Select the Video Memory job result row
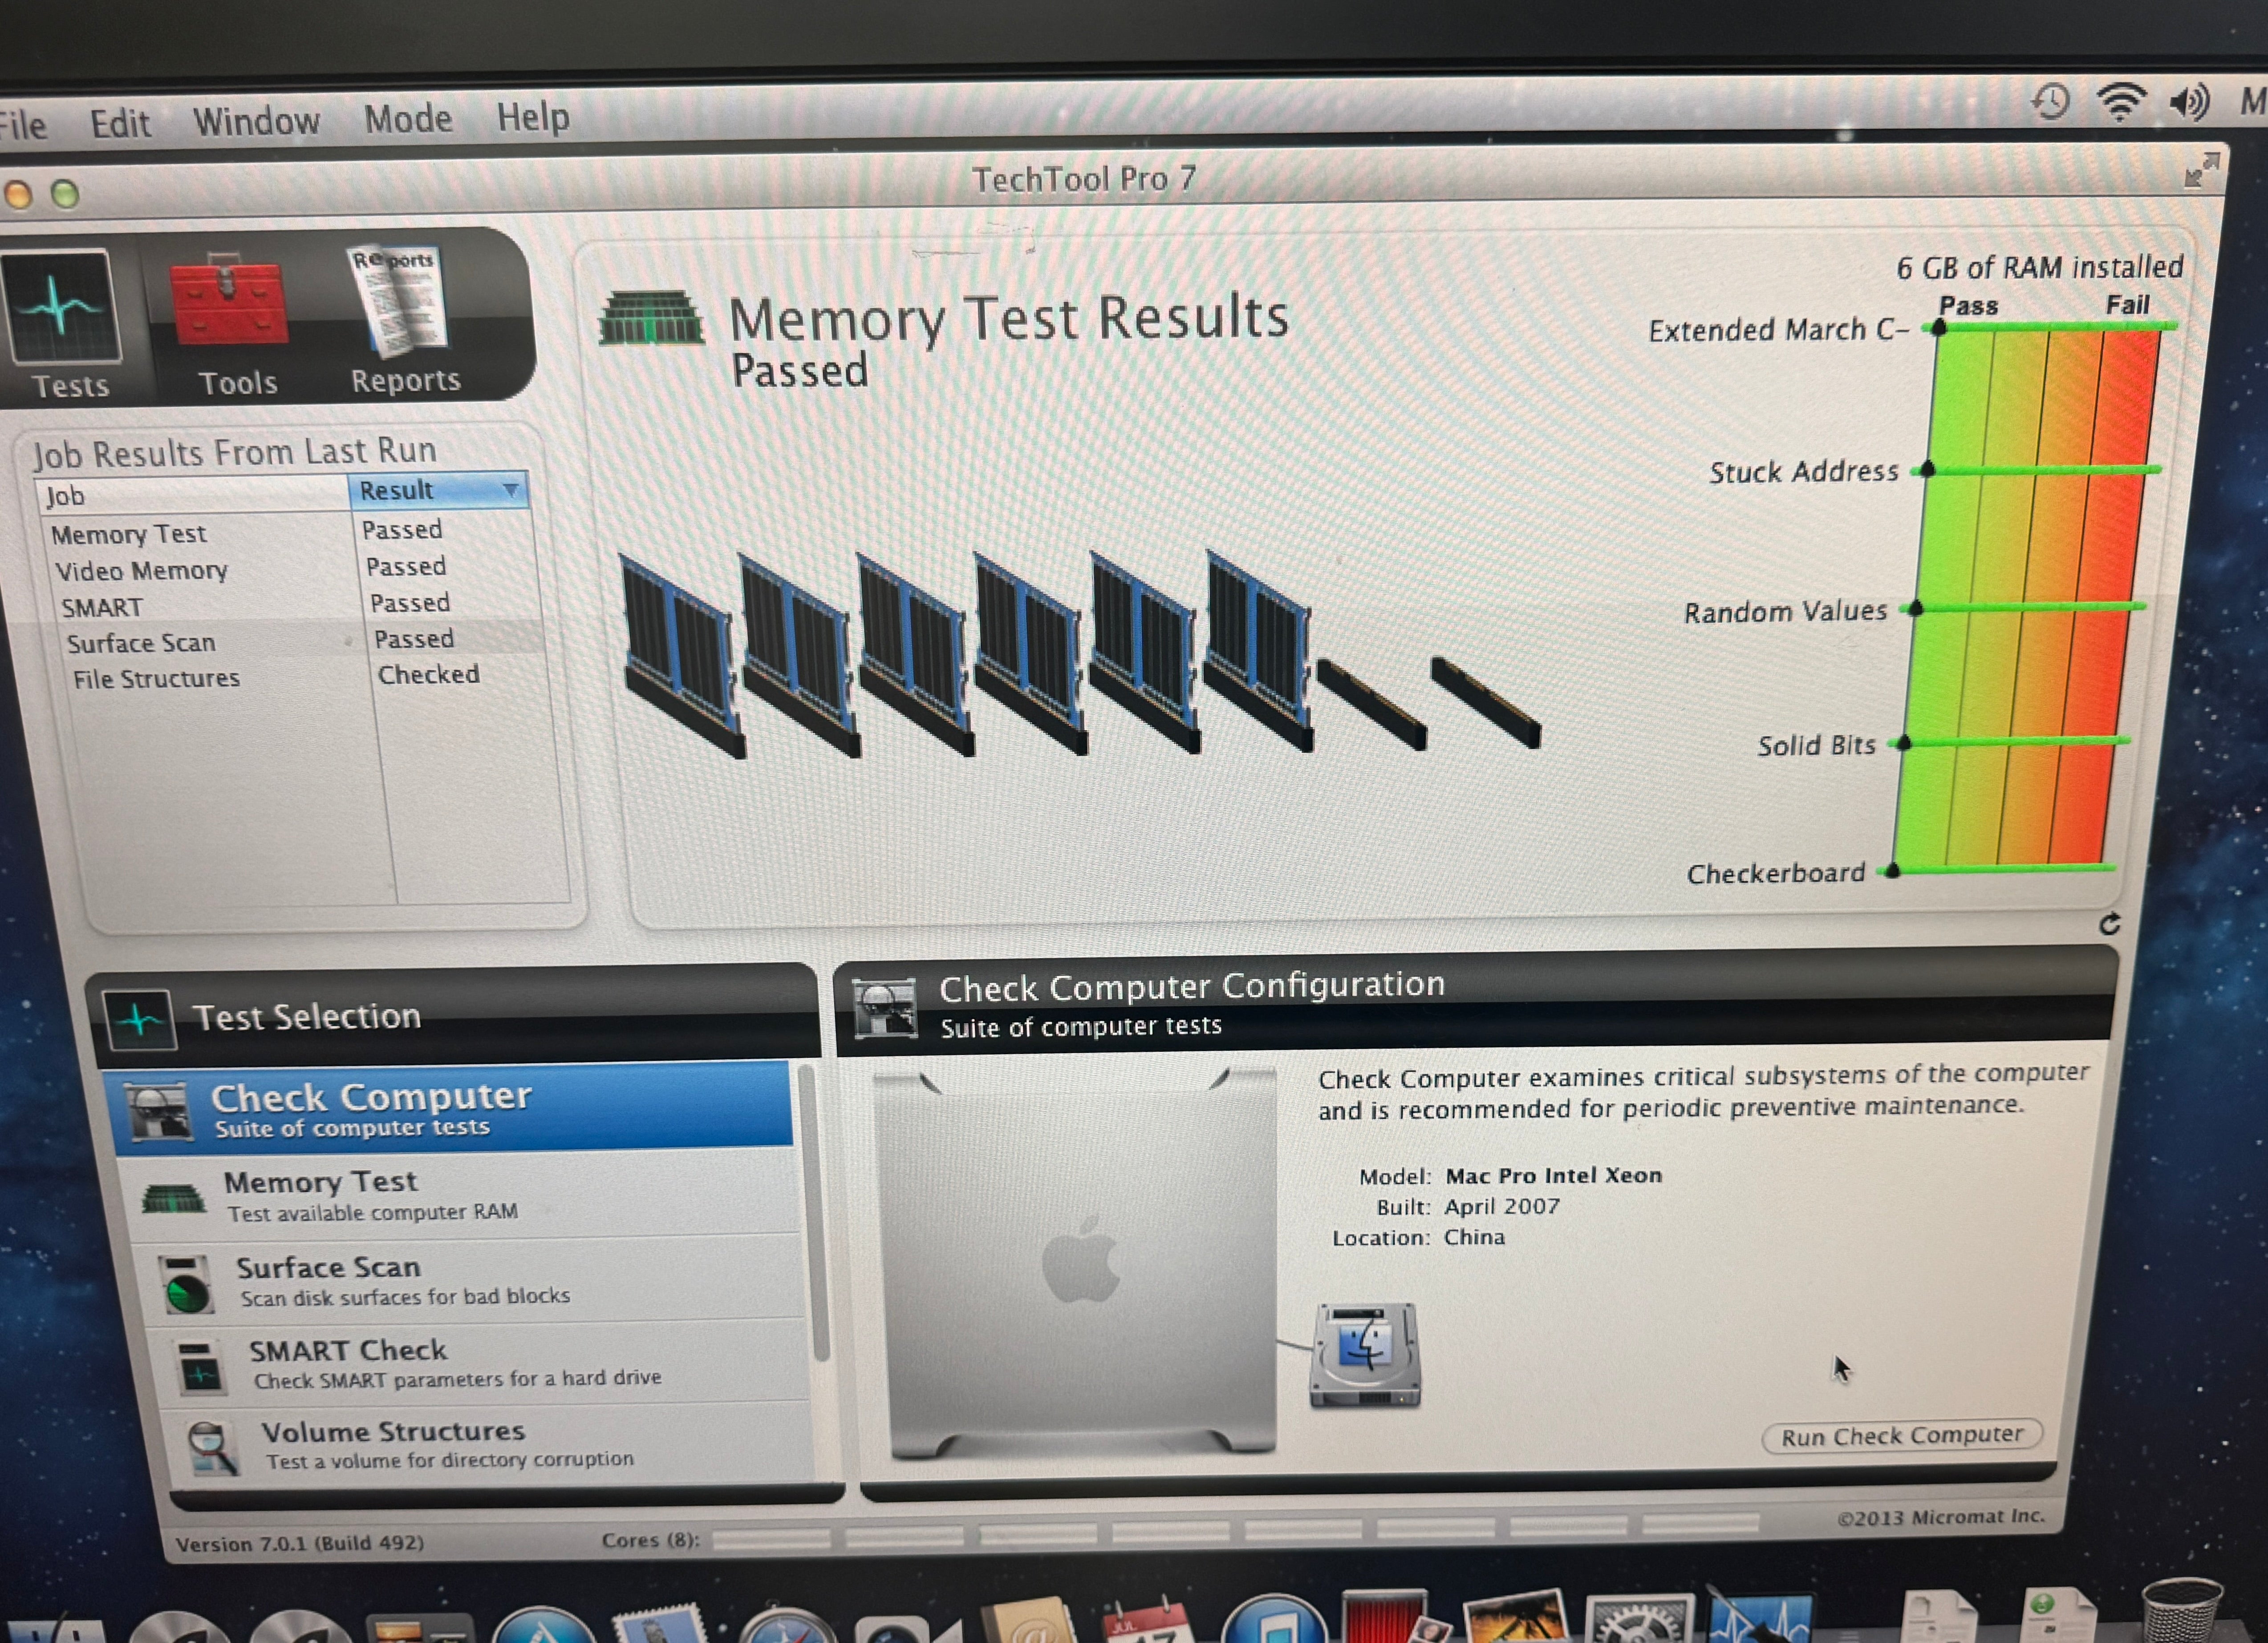Screen dimensions: 2268x1643 pos(292,568)
